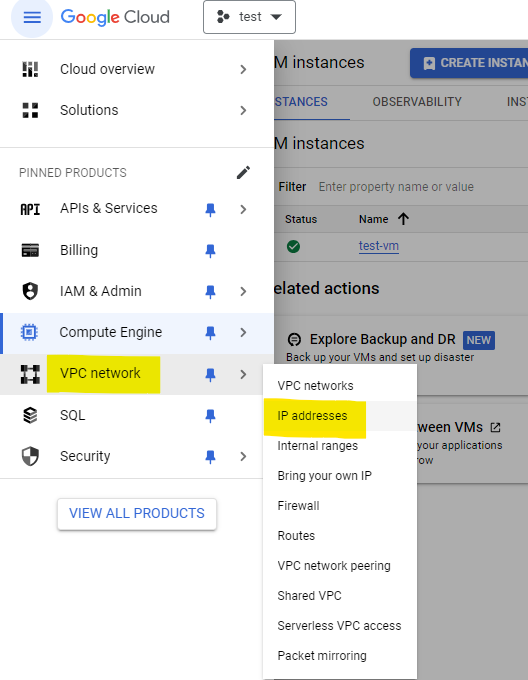Expand the IAM & Admin chevron
The height and width of the screenshot is (680, 528).
(243, 291)
